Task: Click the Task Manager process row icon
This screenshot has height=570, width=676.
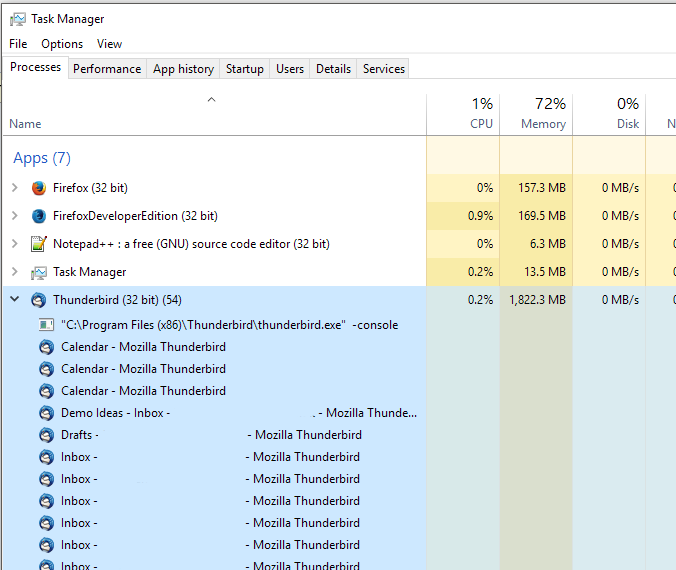Action: pyautogui.click(x=39, y=272)
